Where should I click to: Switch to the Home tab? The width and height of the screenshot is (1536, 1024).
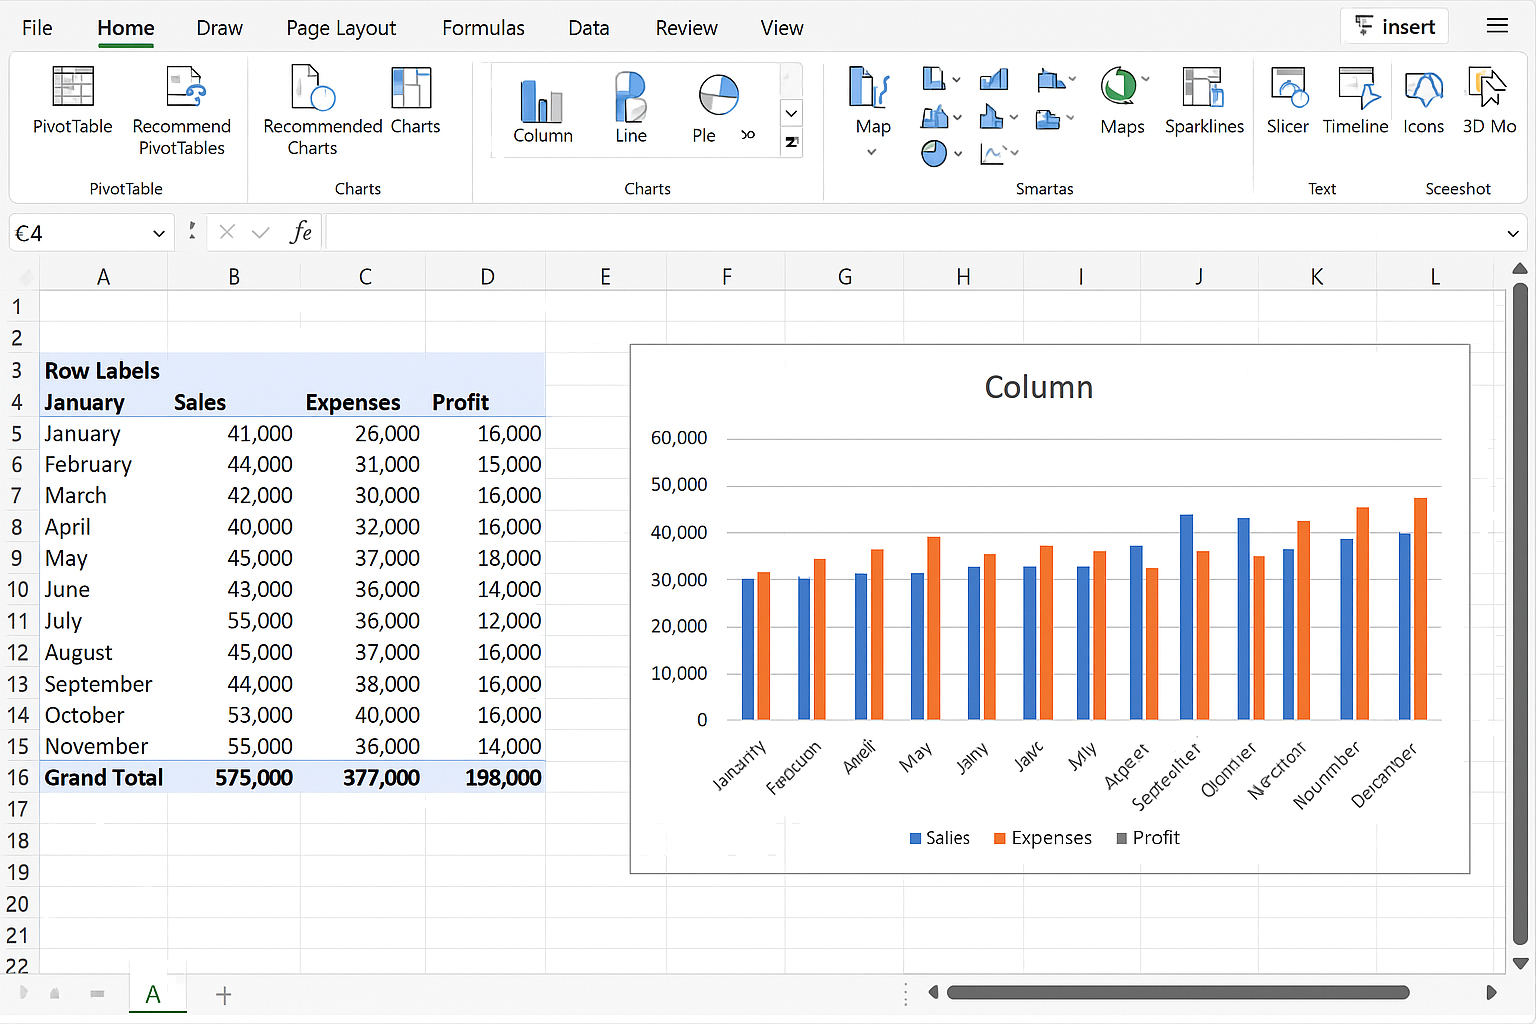126,28
